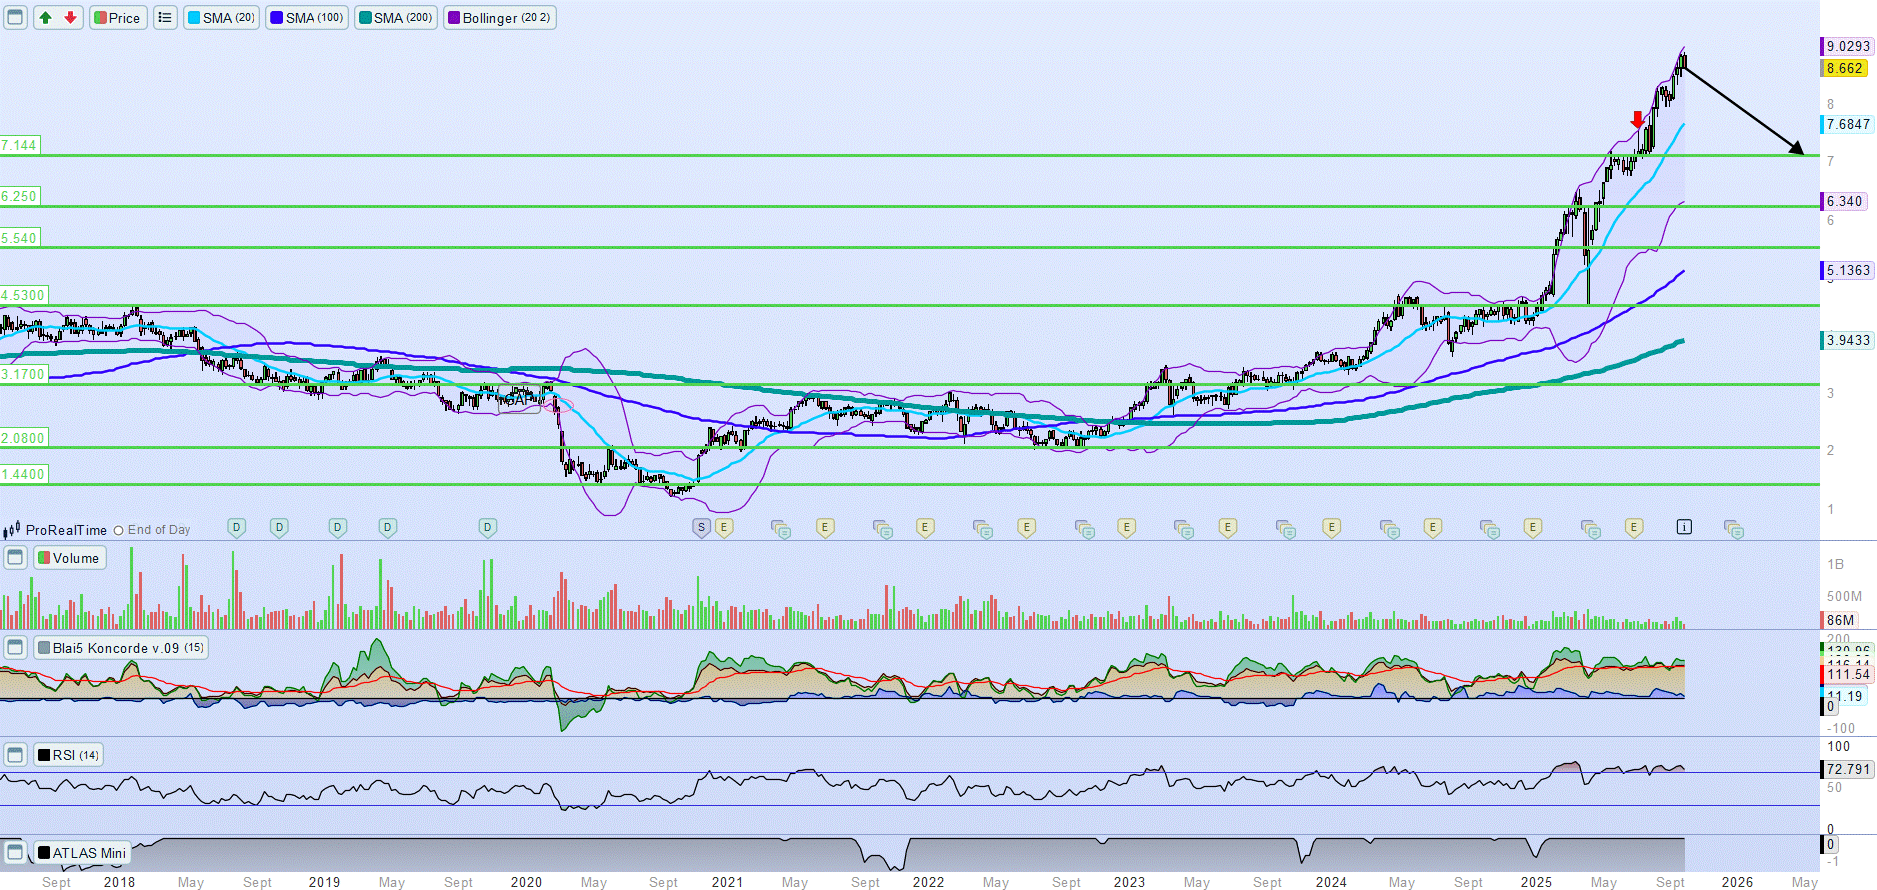
Task: Click the green up arrow in the toolbar
Action: 45,18
